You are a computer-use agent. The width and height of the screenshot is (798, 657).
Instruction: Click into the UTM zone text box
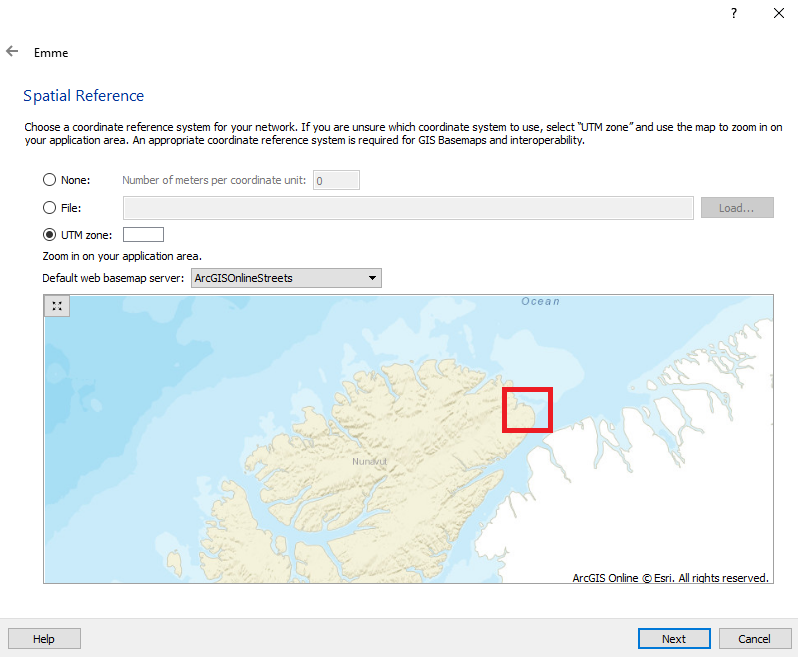click(143, 235)
